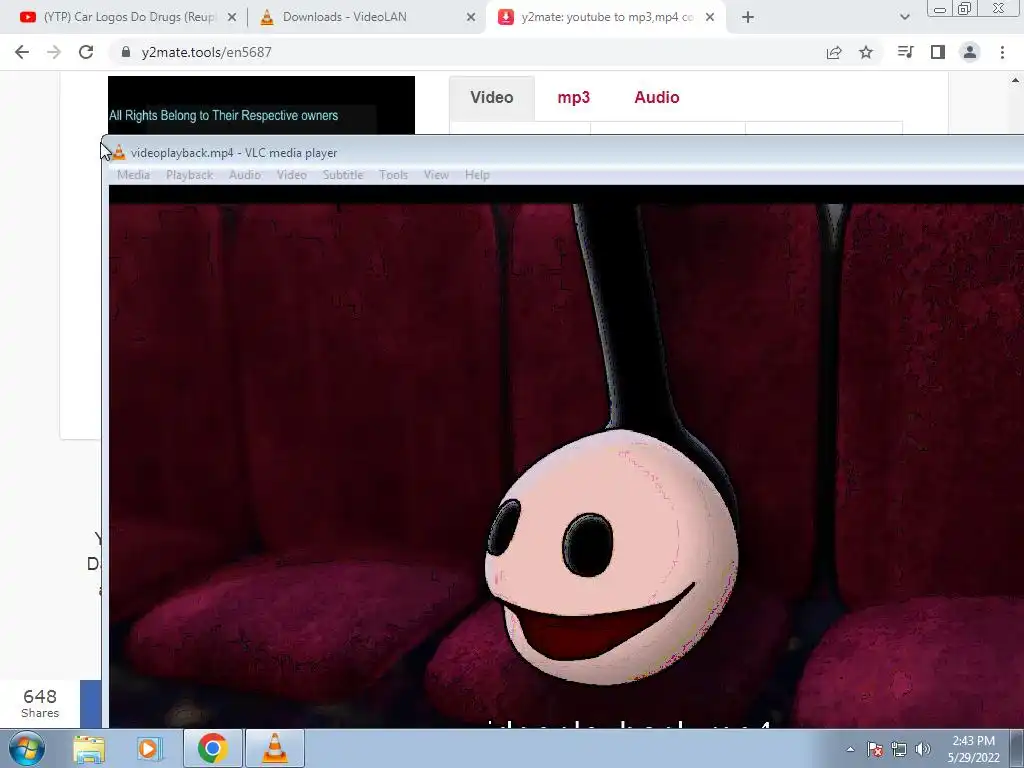Go forward in Chrome
The width and height of the screenshot is (1024, 768).
[54, 52]
